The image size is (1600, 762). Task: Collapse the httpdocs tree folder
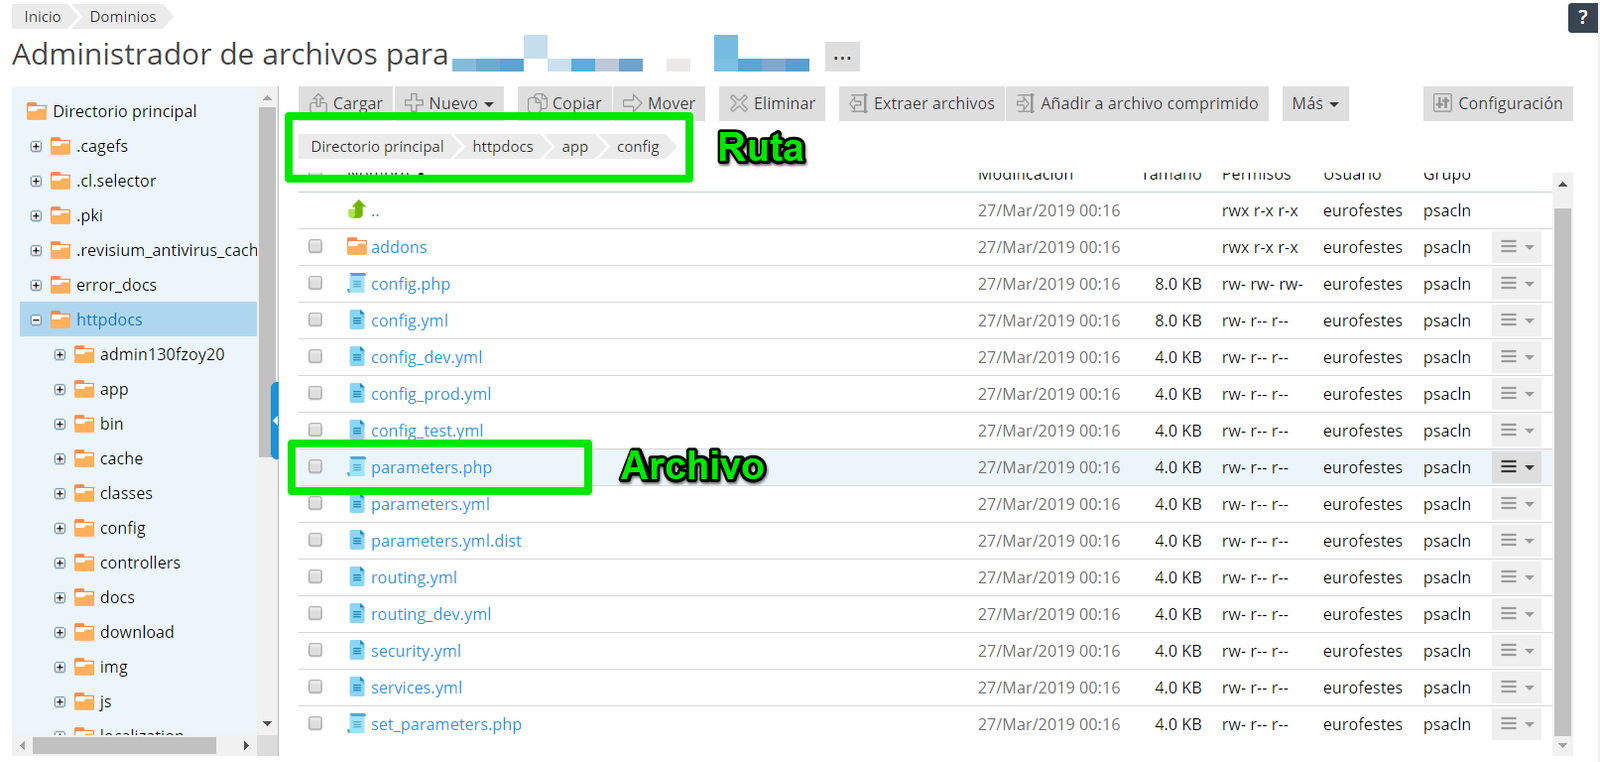click(36, 320)
